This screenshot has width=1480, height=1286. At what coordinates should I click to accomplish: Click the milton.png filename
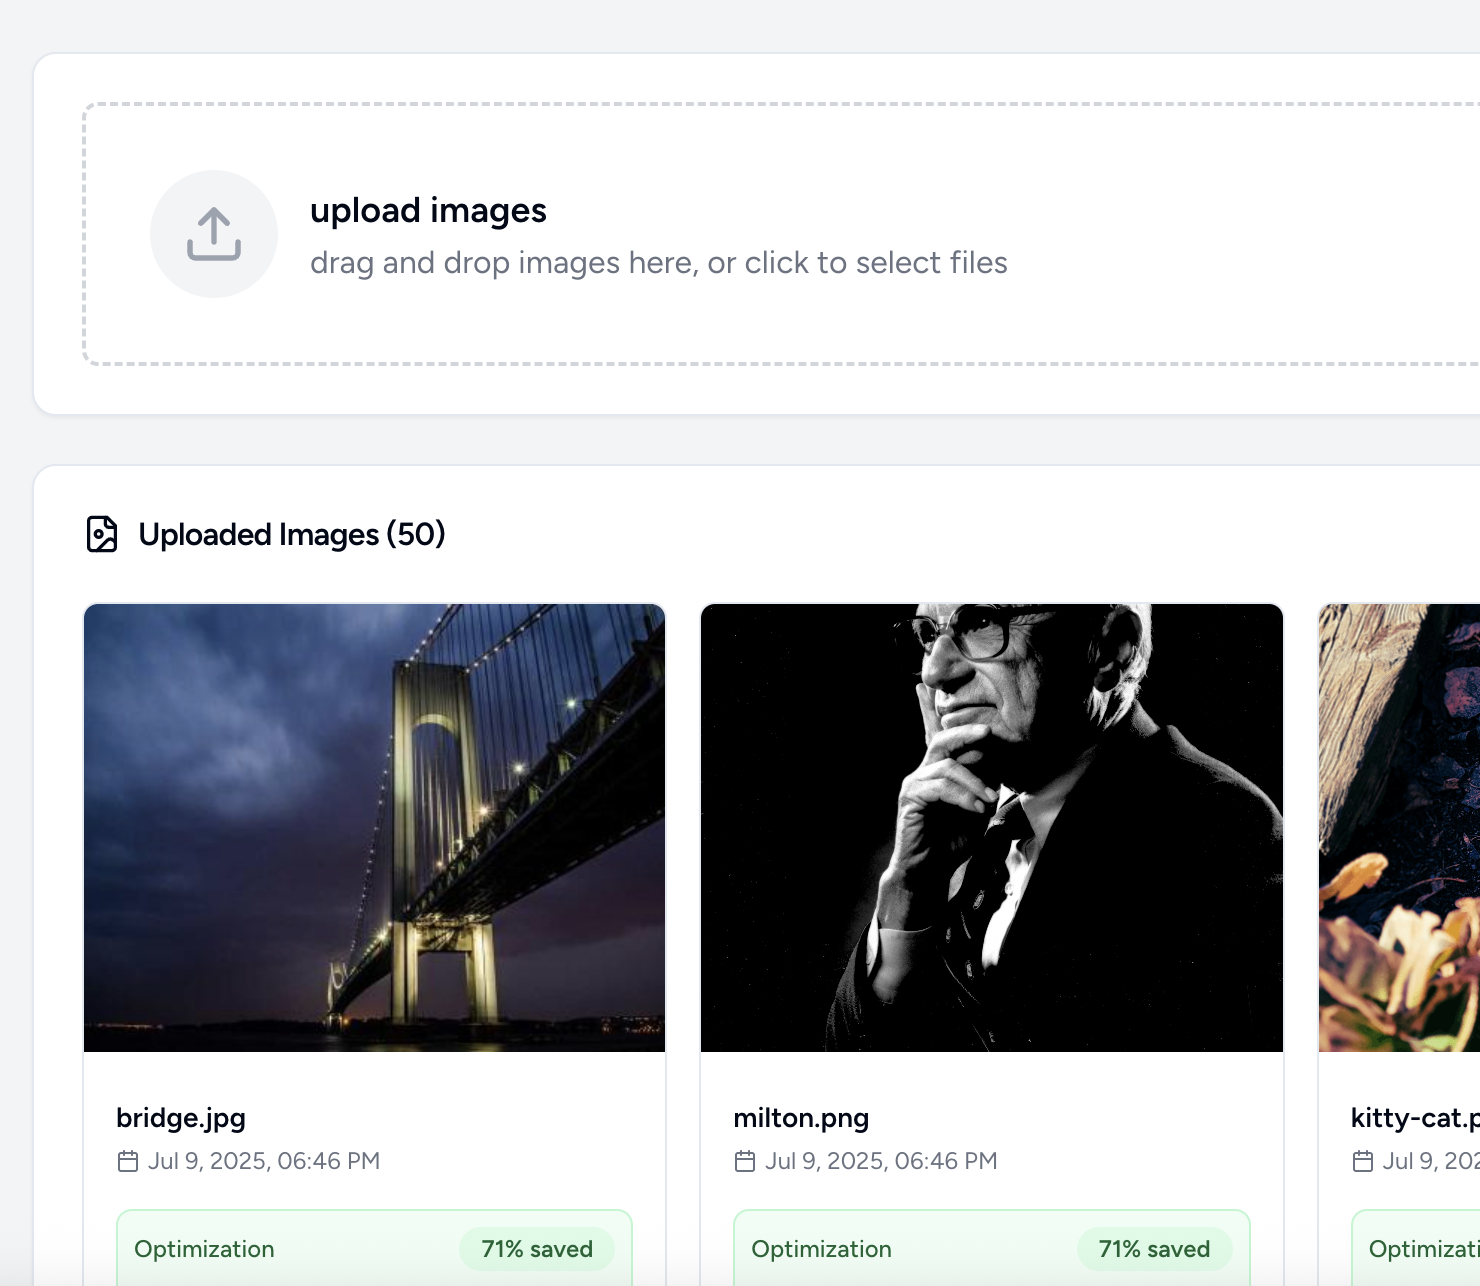tap(801, 1117)
